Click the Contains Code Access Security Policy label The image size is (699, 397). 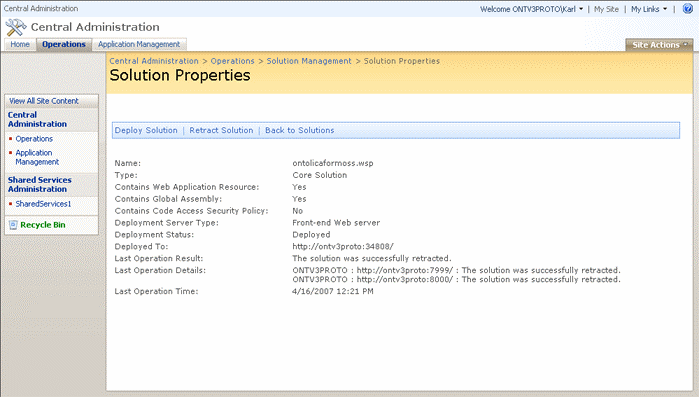click(x=191, y=211)
